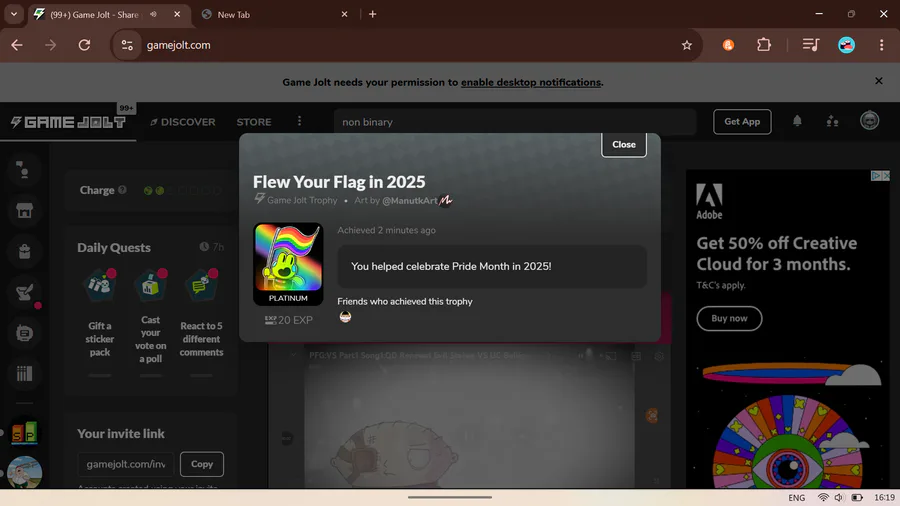Open the Chrome profile avatar
900x506 pixels.
(846, 45)
